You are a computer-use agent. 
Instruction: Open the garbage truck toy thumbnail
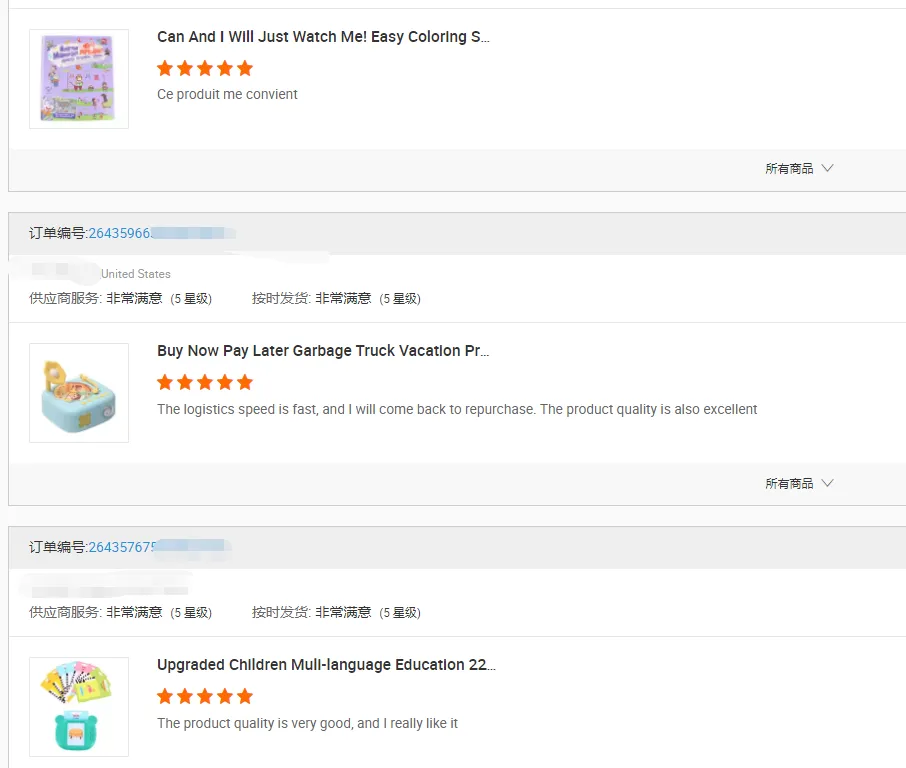(x=79, y=393)
